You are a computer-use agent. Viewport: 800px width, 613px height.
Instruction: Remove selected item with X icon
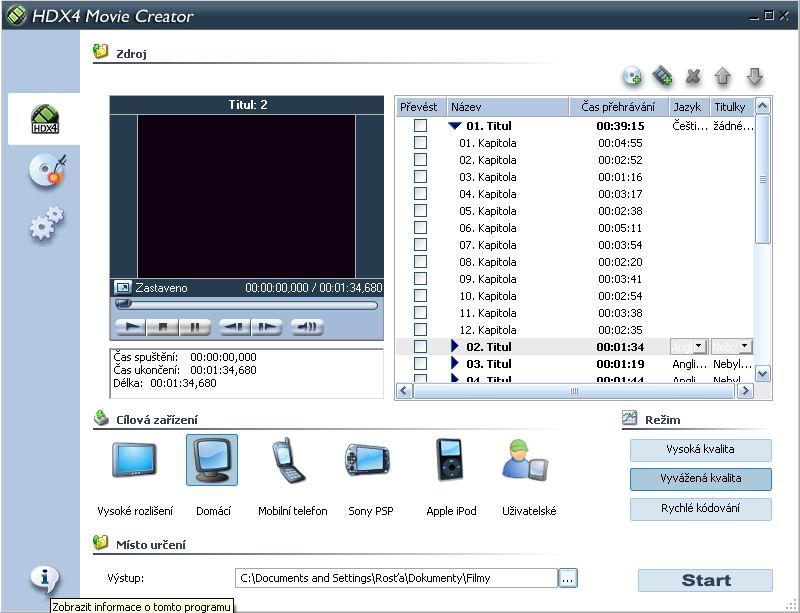[692, 77]
